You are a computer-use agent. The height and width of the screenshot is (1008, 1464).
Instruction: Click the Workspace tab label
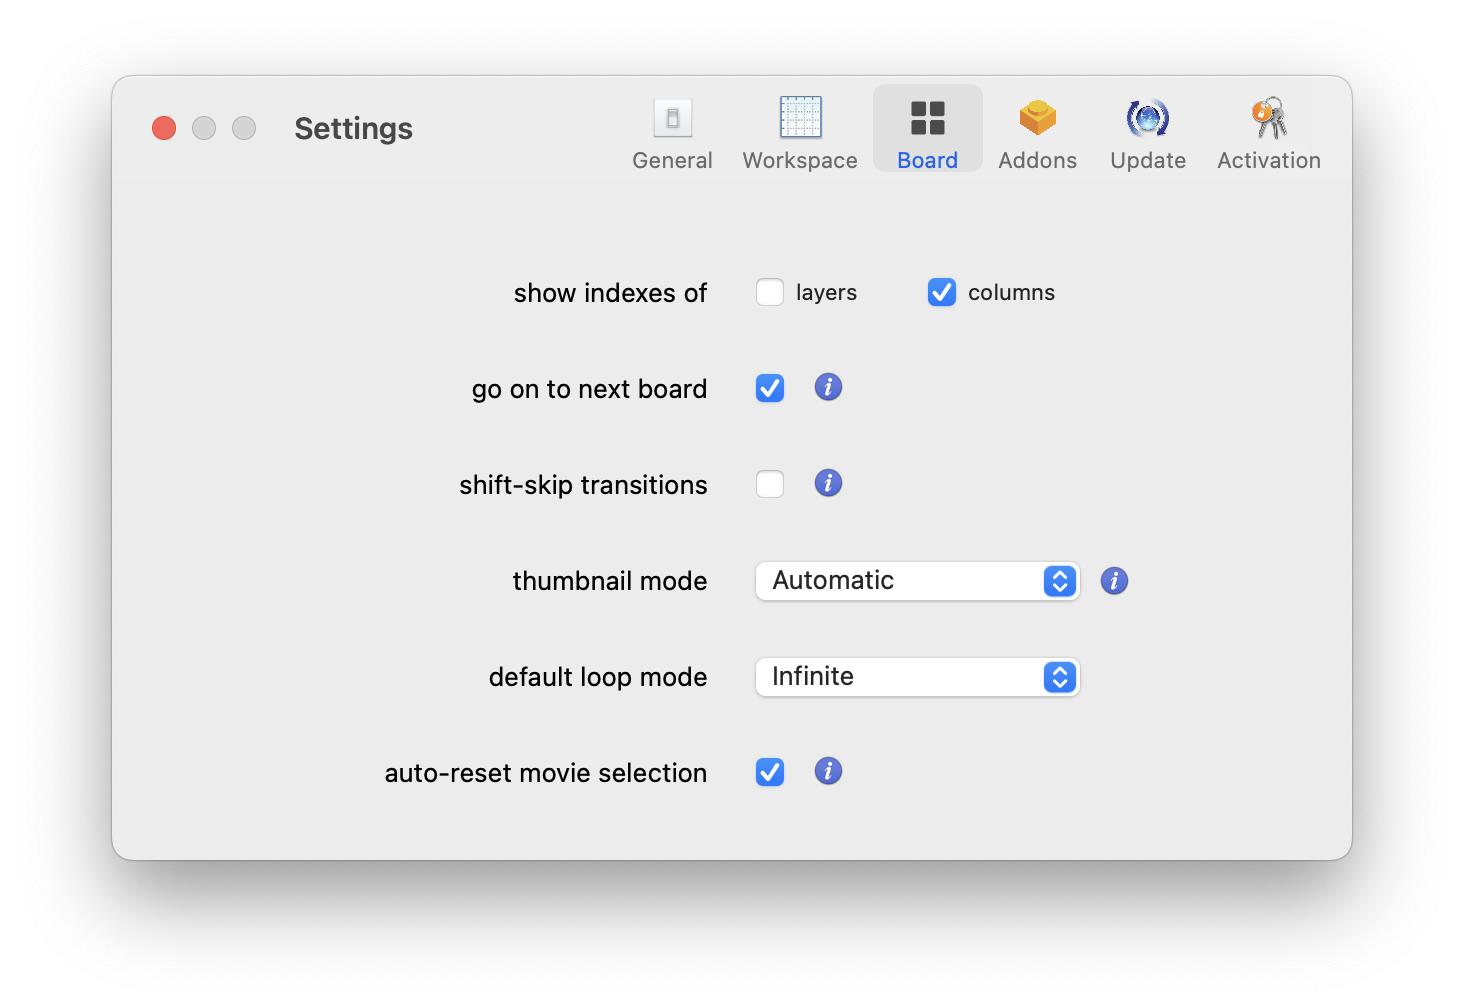point(800,160)
